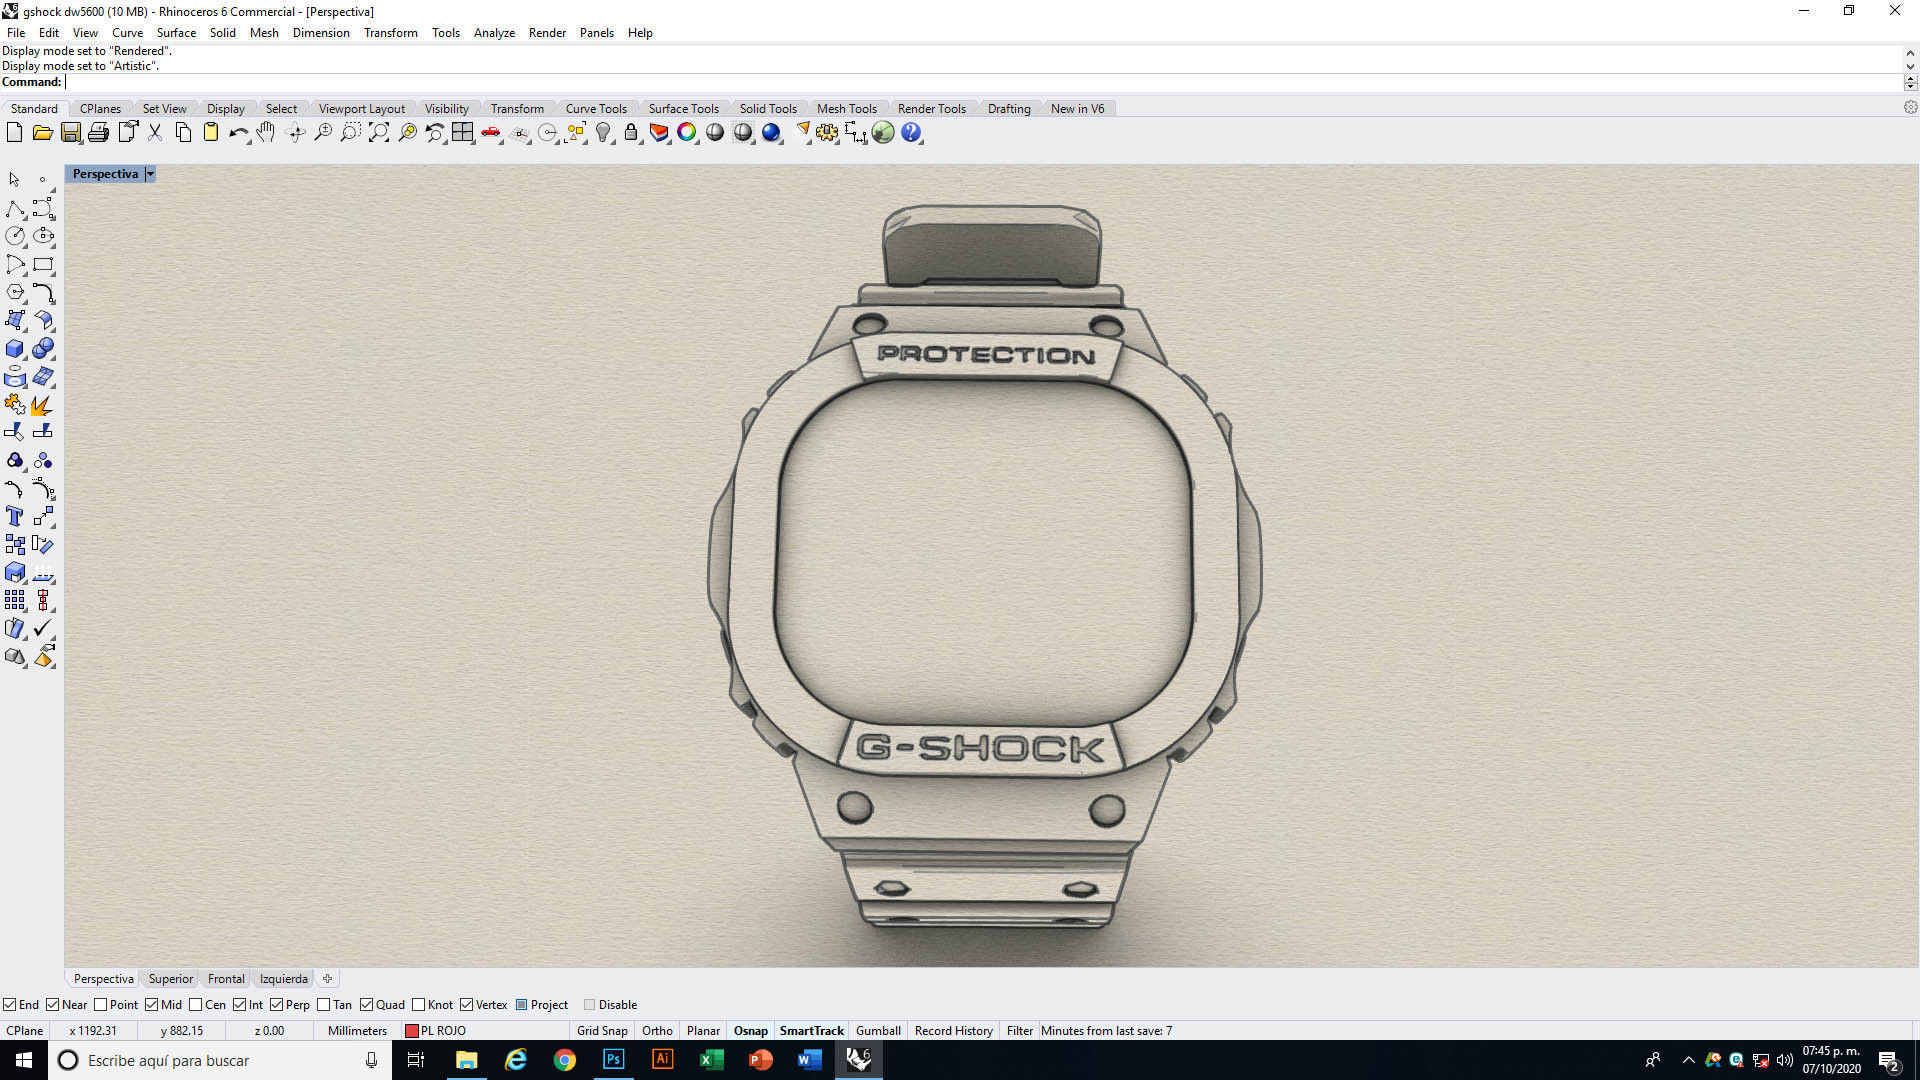Select the Box solid tool in sidebar
This screenshot has width=1920, height=1080.
pos(15,348)
